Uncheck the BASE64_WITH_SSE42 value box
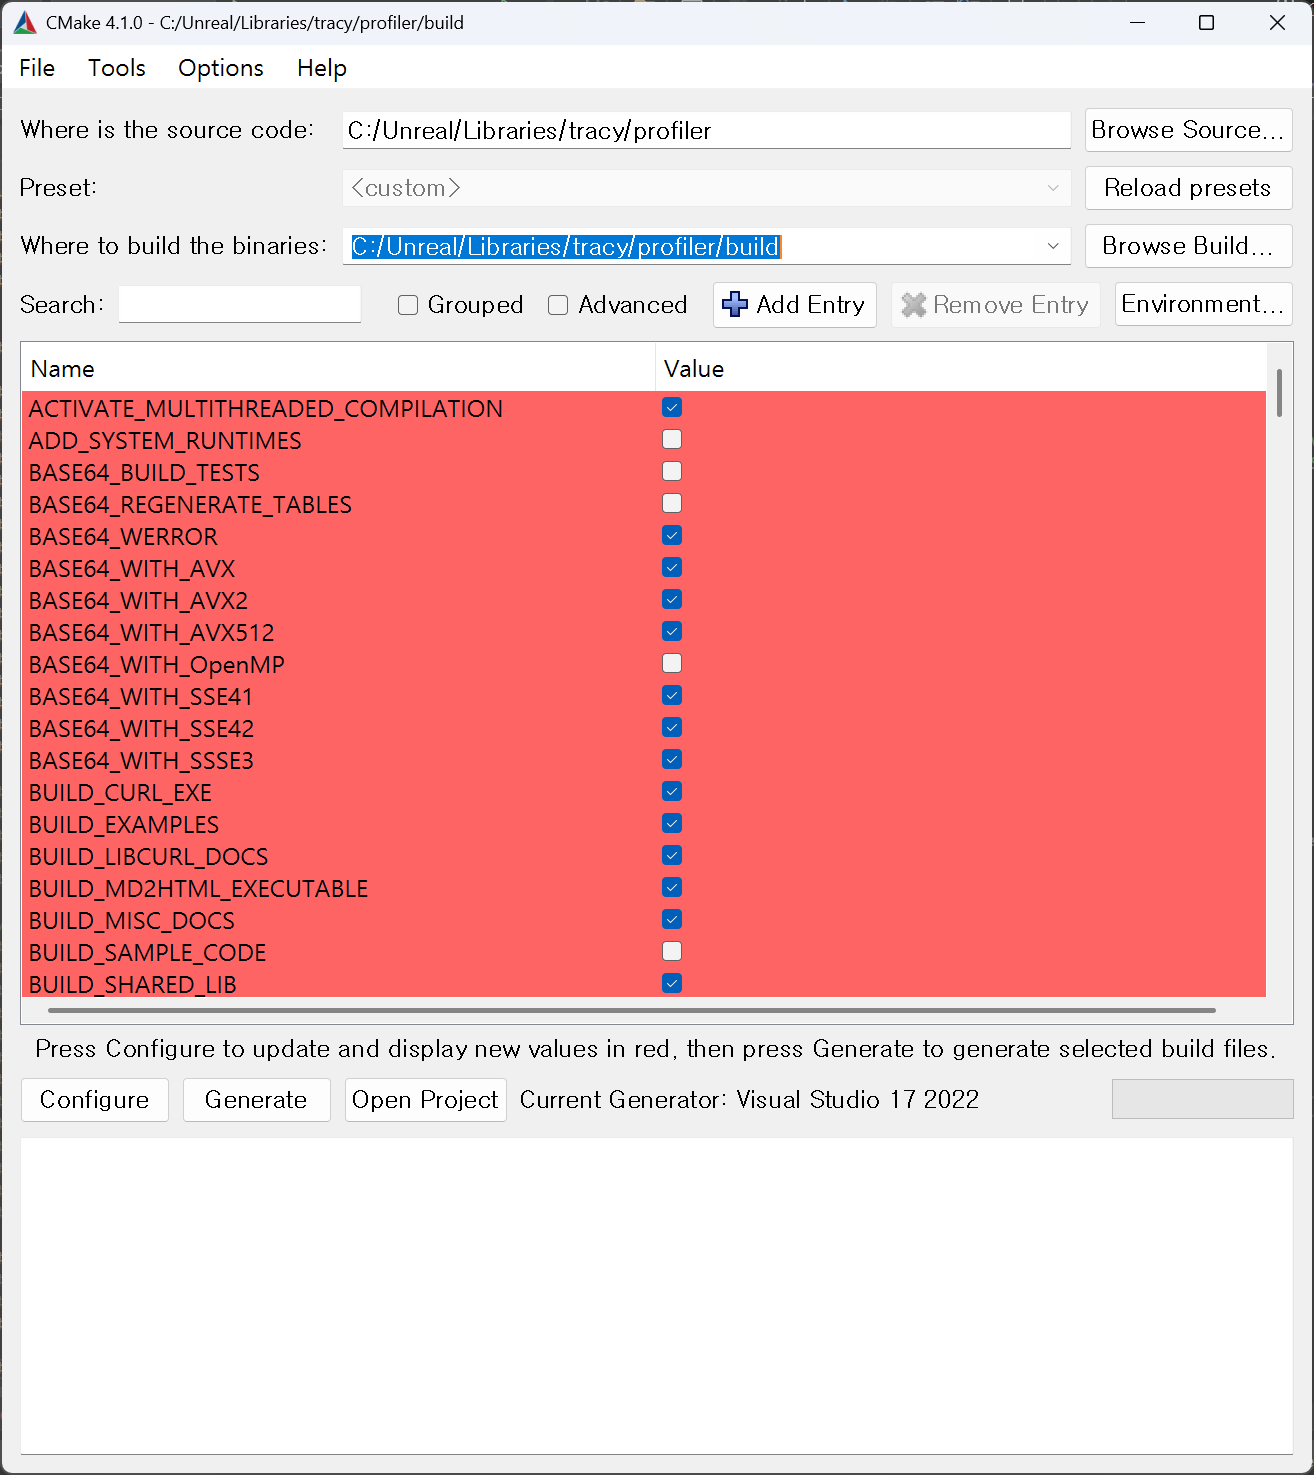 (672, 728)
